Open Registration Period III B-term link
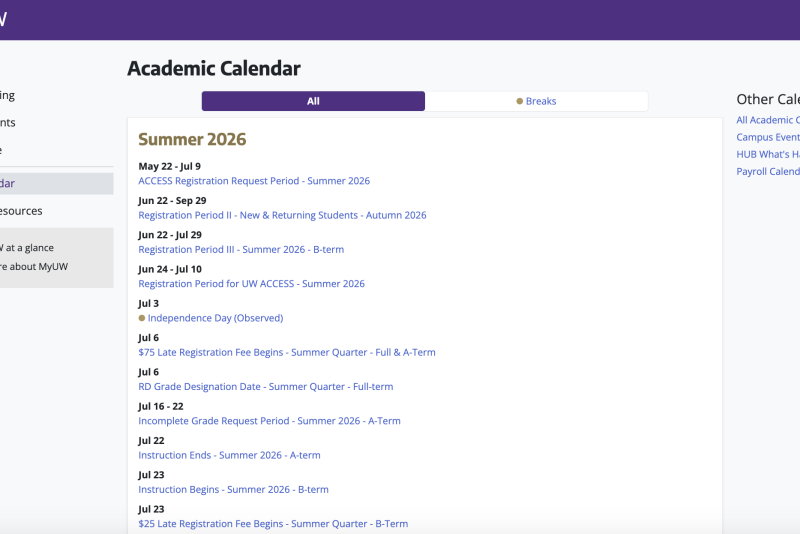The height and width of the screenshot is (534, 800). (x=241, y=249)
